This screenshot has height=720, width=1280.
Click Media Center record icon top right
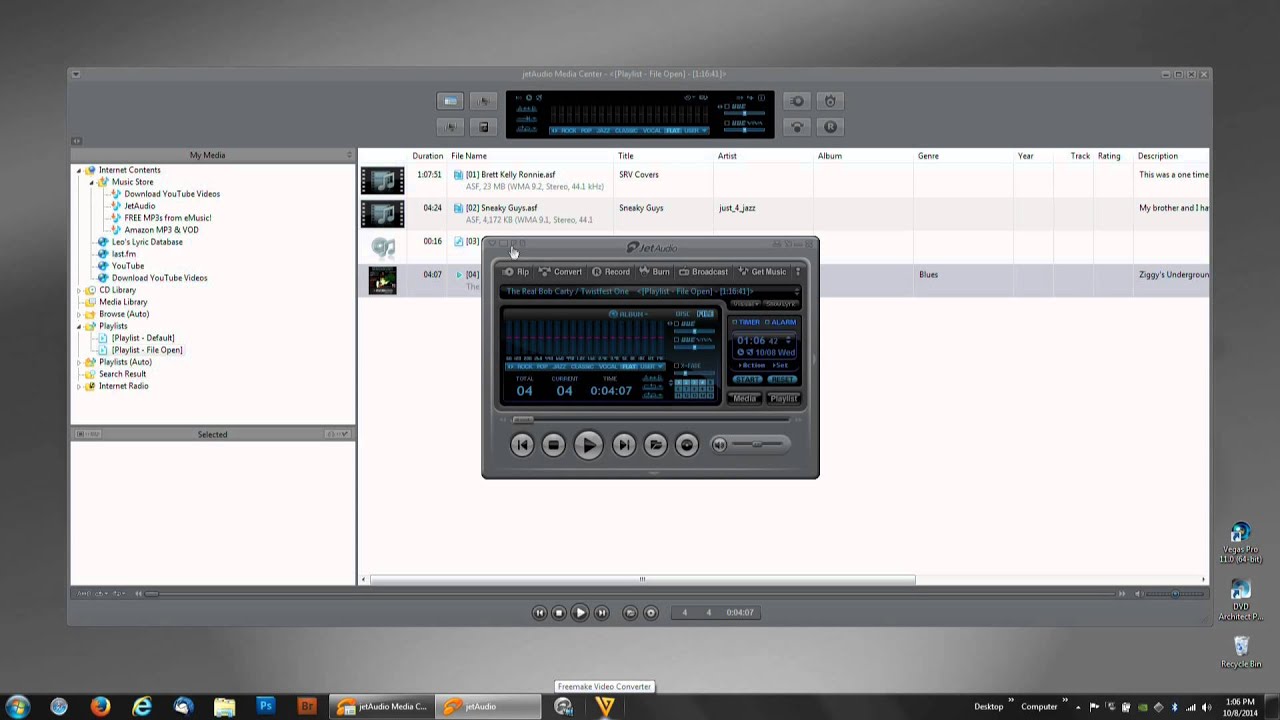pos(830,127)
